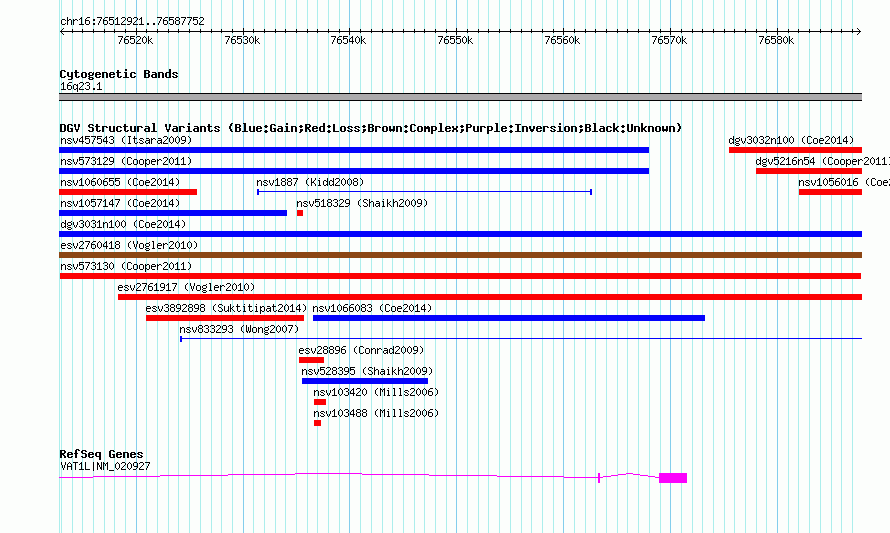Click the 'nsv457543 (Itsara2009)' label

[126, 140]
